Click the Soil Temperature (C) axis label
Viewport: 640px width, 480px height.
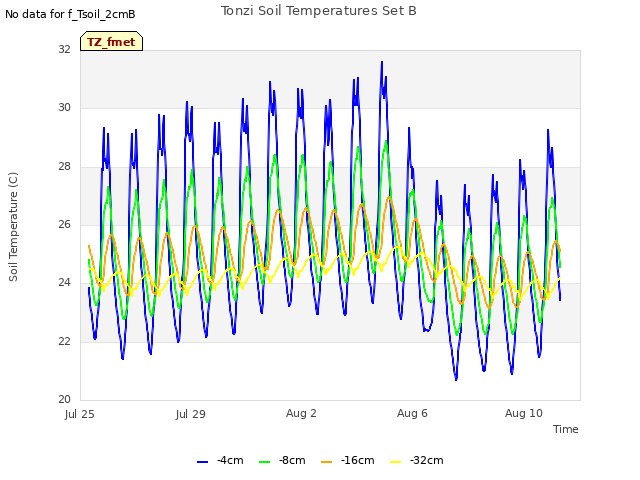pos(13,227)
